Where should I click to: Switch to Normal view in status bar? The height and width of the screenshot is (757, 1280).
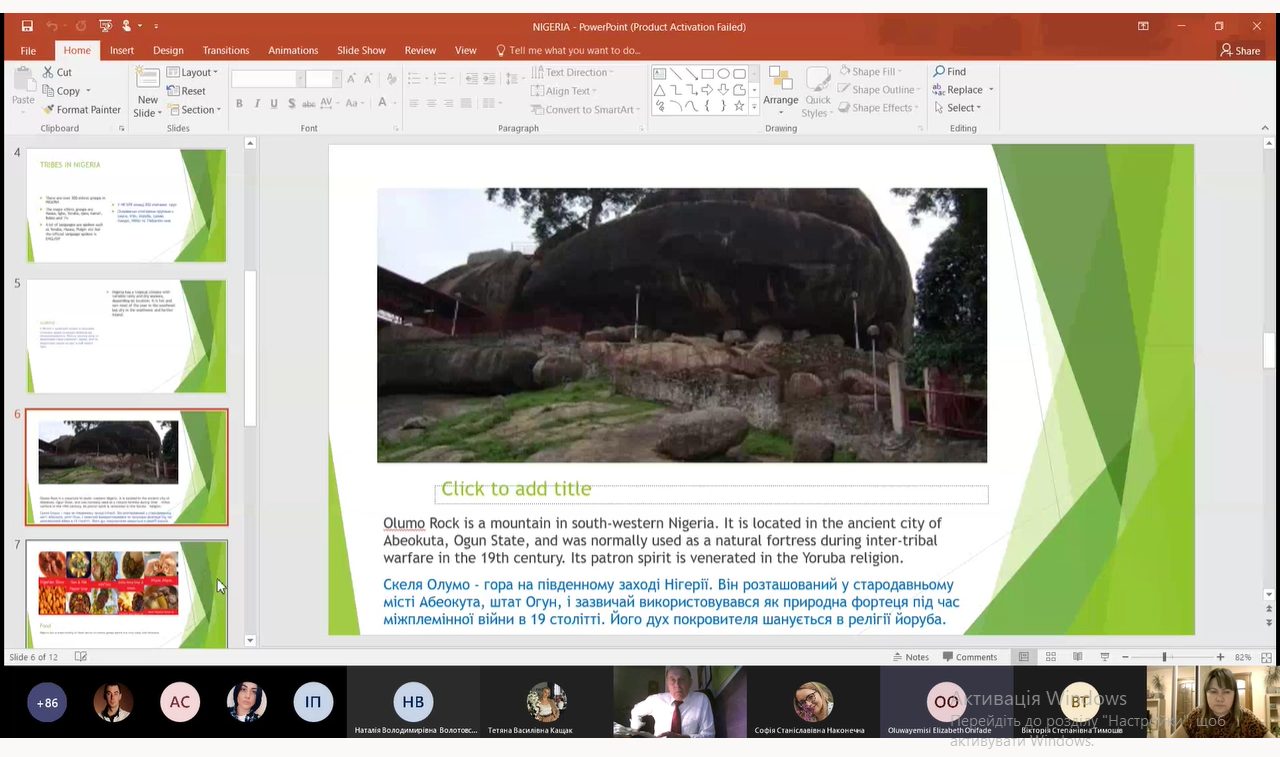pos(1024,657)
